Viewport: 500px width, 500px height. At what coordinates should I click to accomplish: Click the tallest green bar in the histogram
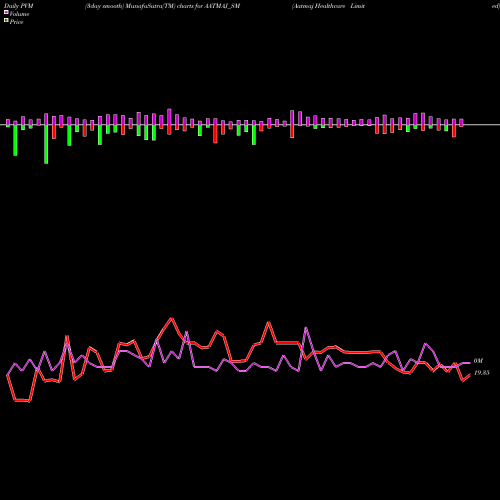coord(46,144)
